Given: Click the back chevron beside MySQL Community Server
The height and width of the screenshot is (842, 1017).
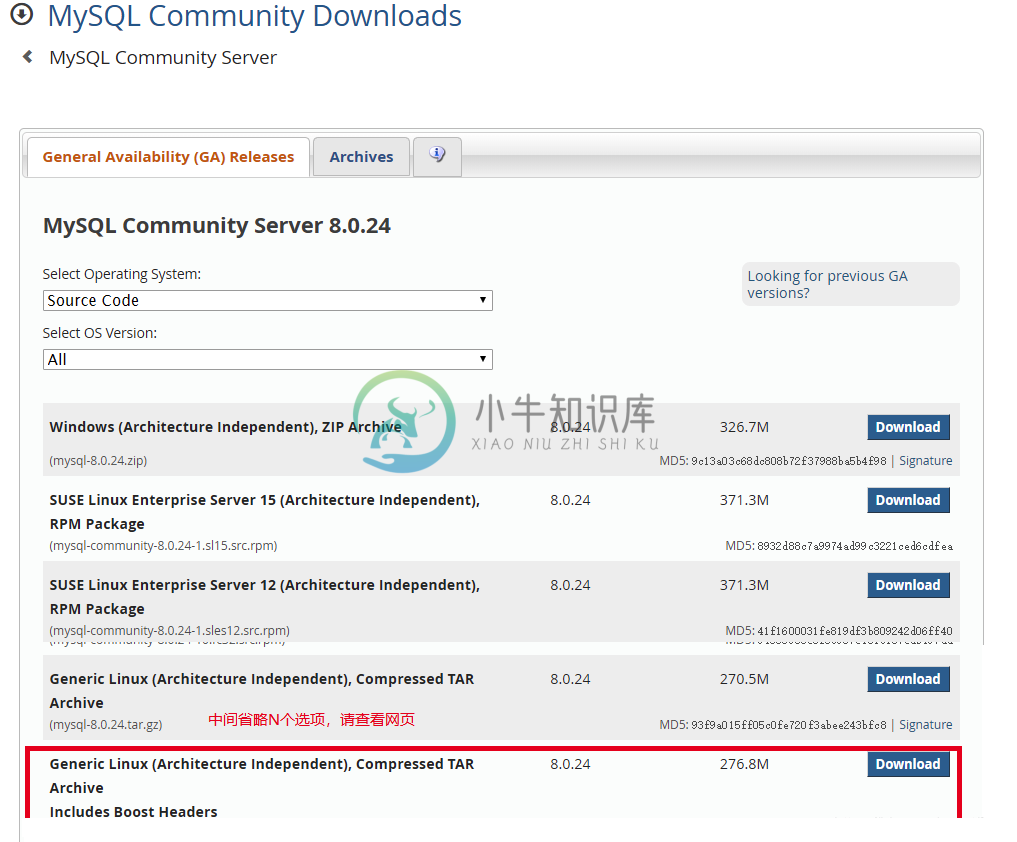Looking at the screenshot, I should point(25,57).
